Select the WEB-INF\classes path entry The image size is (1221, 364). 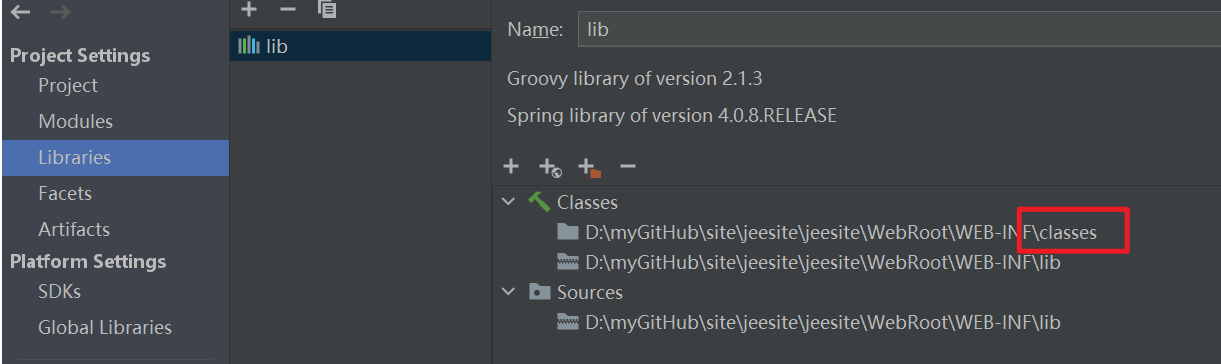(840, 233)
